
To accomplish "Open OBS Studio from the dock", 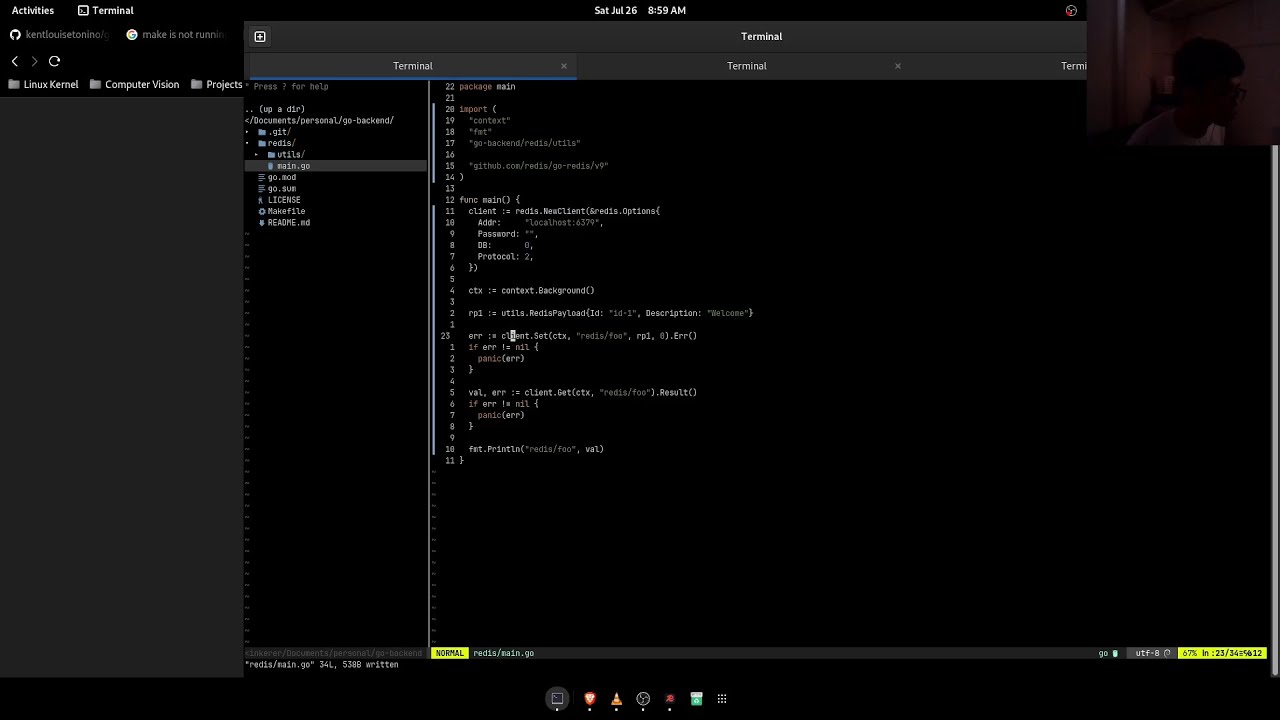I will click(643, 699).
